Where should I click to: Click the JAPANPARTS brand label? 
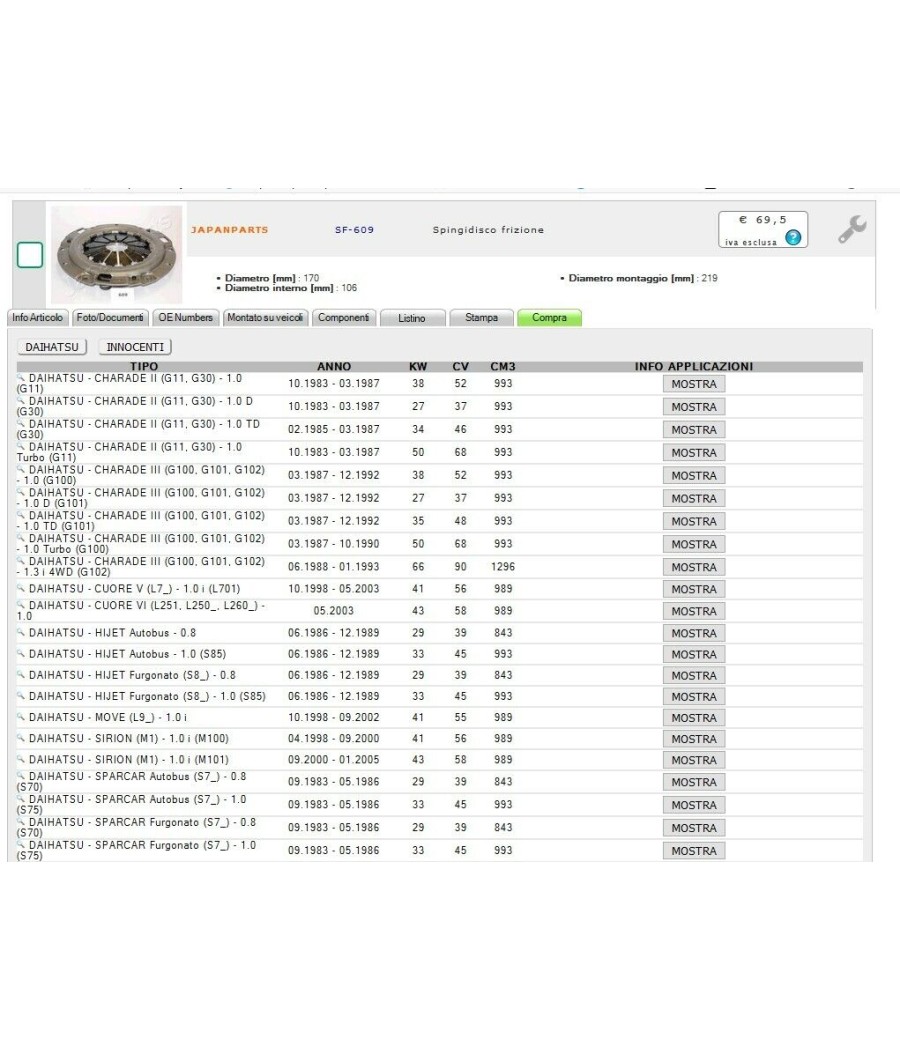pos(230,230)
